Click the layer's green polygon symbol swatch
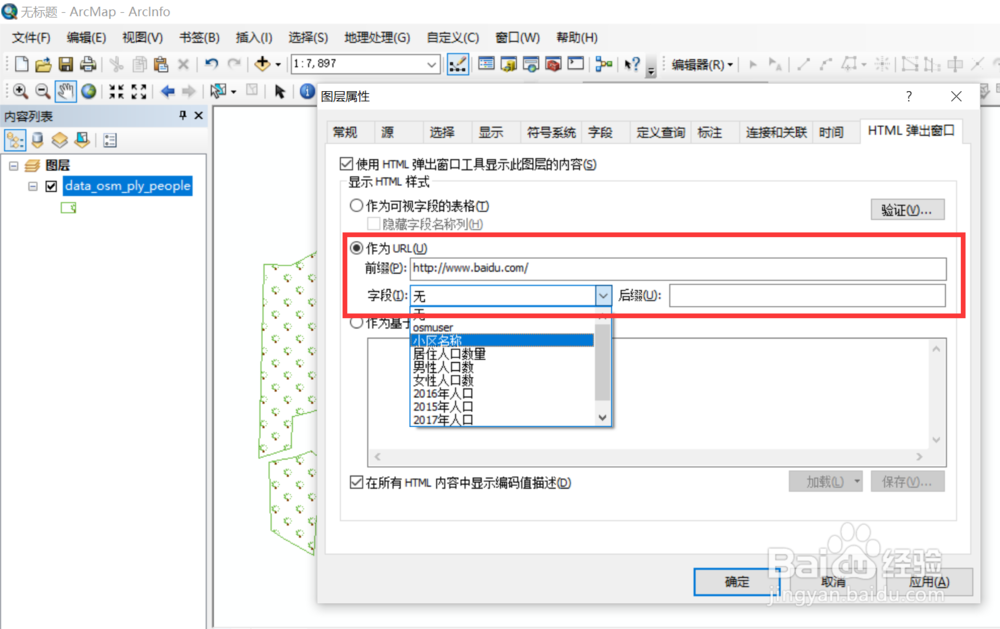1000x629 pixels. coord(67,208)
